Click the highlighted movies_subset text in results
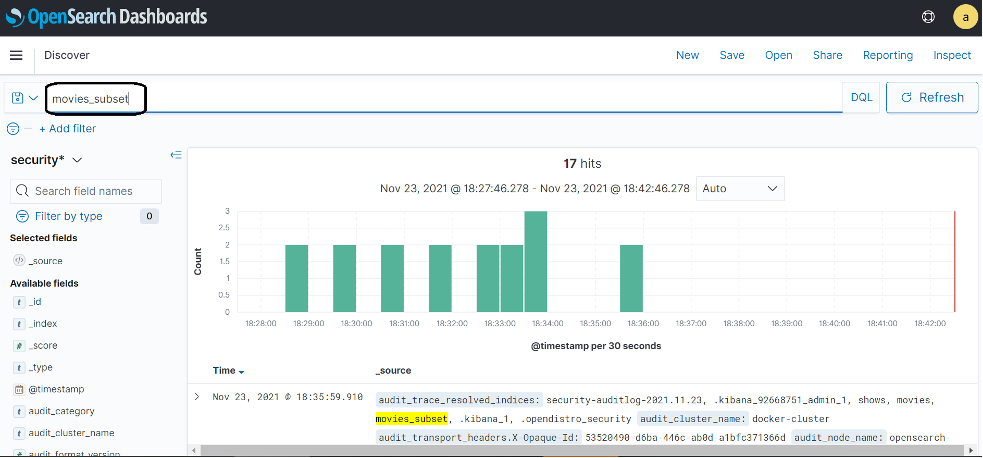Image resolution: width=983 pixels, height=458 pixels. pyautogui.click(x=411, y=419)
